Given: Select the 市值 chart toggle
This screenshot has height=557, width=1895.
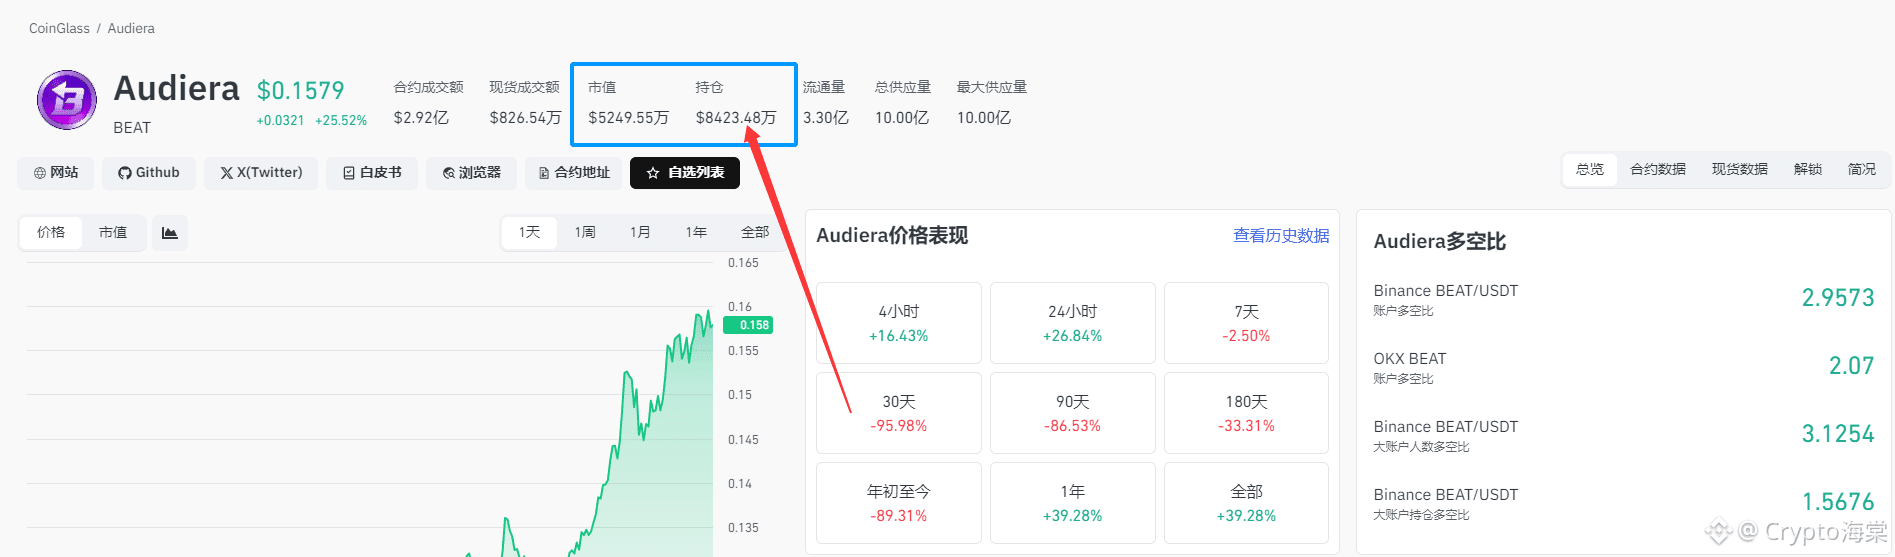Looking at the screenshot, I should coord(113,233).
